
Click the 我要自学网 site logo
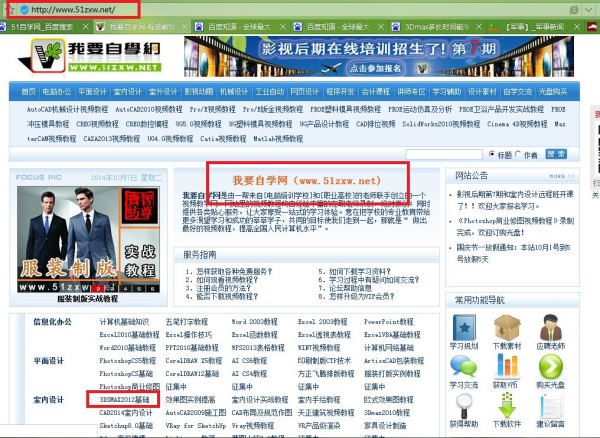pos(90,56)
